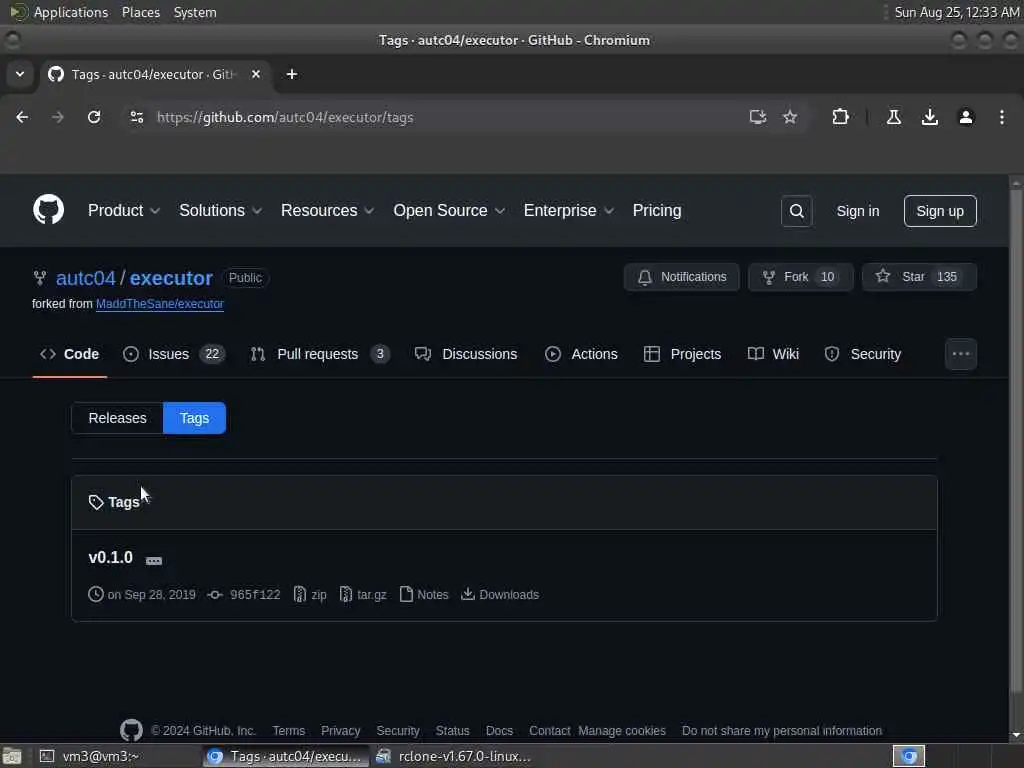
Task: Expand the Enterprise menu
Action: 569,211
